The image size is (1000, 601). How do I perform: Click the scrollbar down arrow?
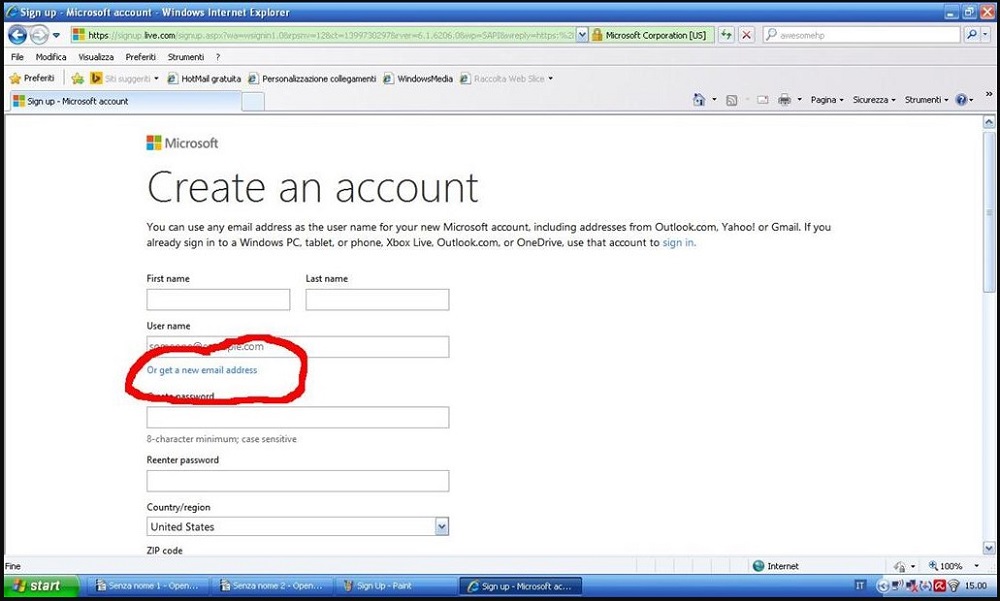click(x=989, y=548)
